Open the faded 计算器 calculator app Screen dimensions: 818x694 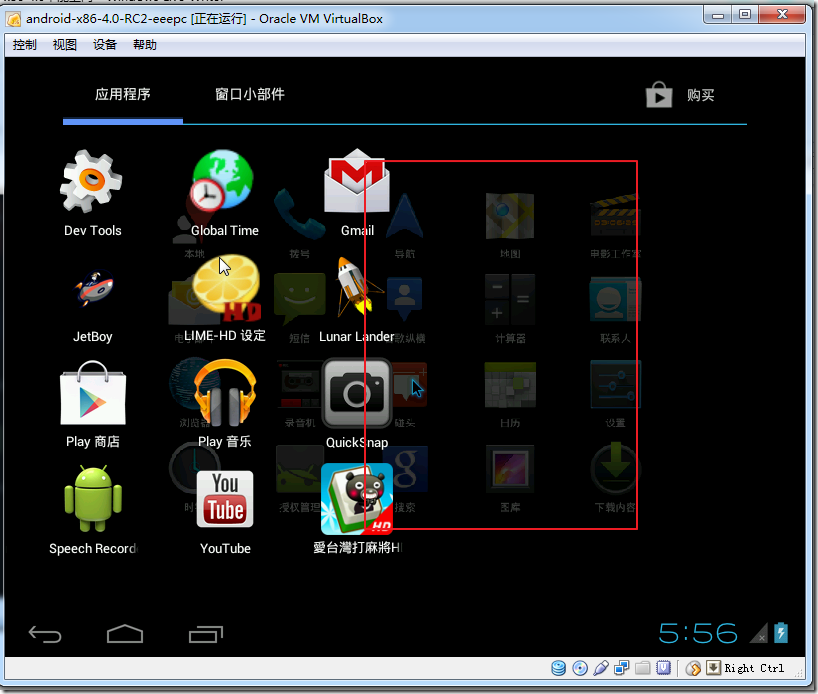pos(510,300)
